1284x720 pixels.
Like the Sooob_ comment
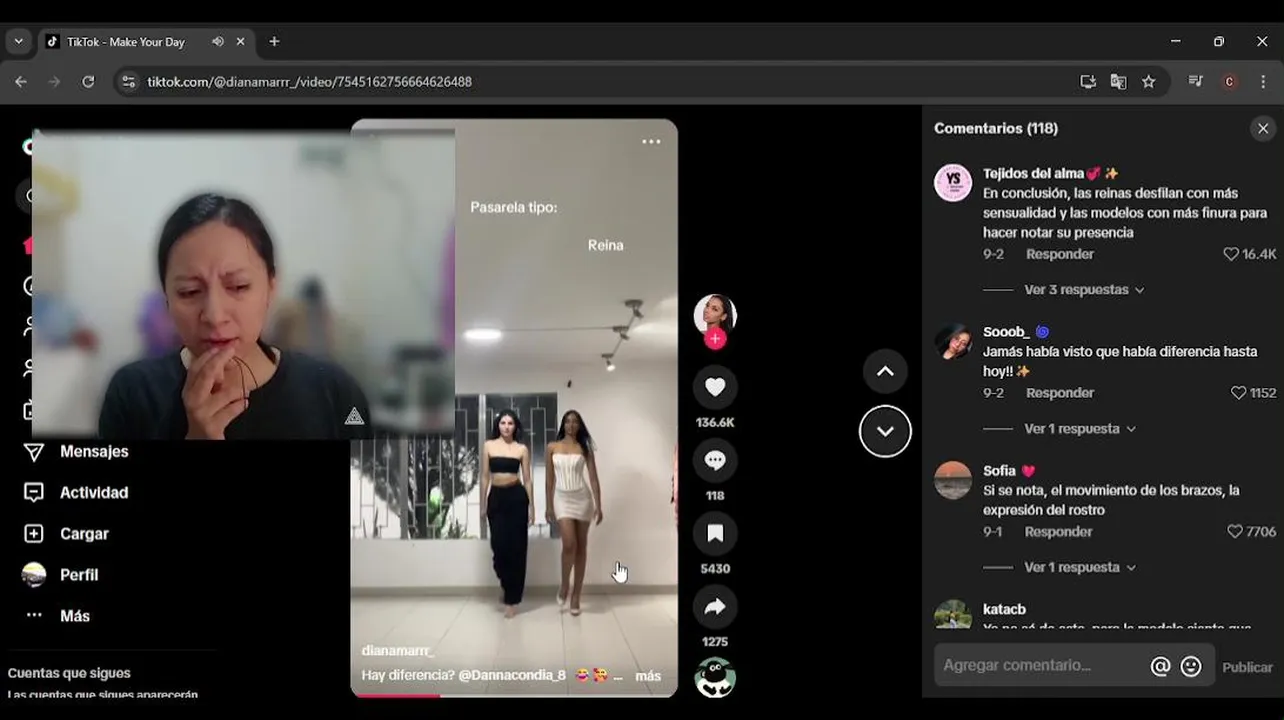1238,393
